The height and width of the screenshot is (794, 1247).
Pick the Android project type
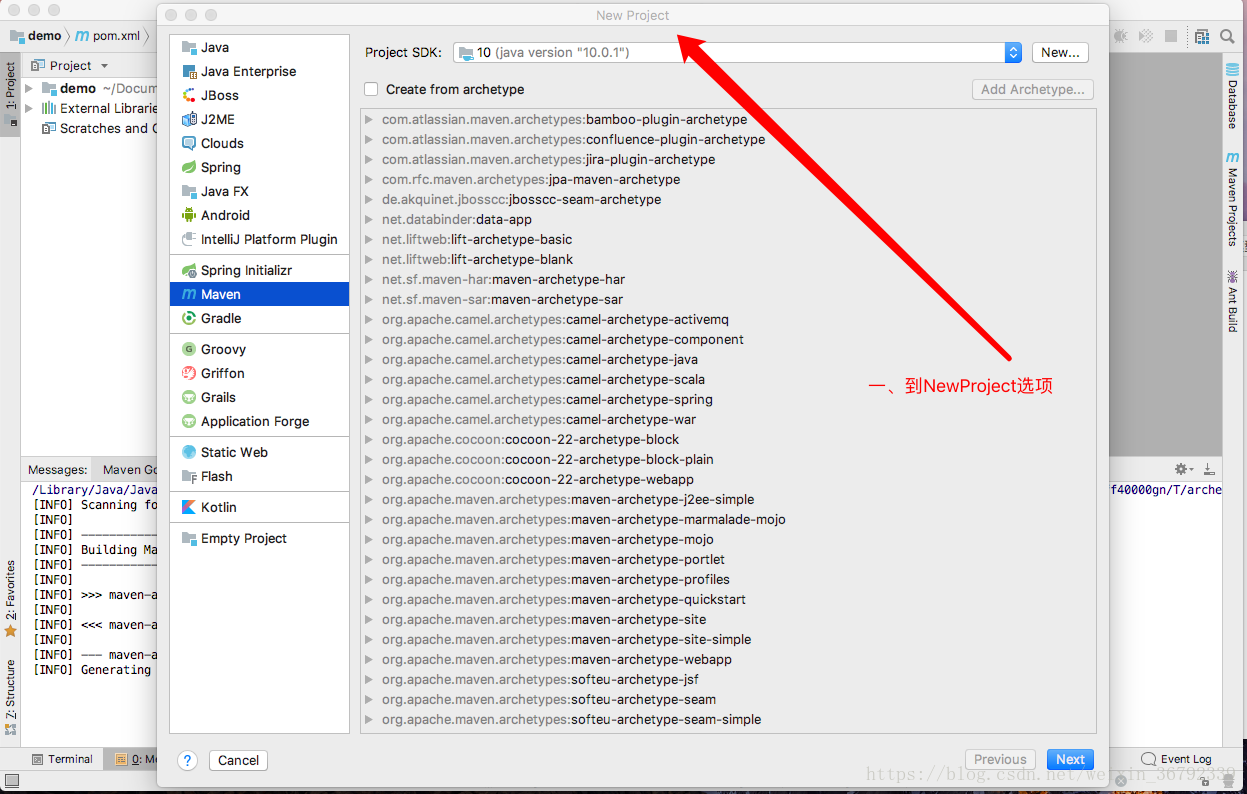(259, 215)
